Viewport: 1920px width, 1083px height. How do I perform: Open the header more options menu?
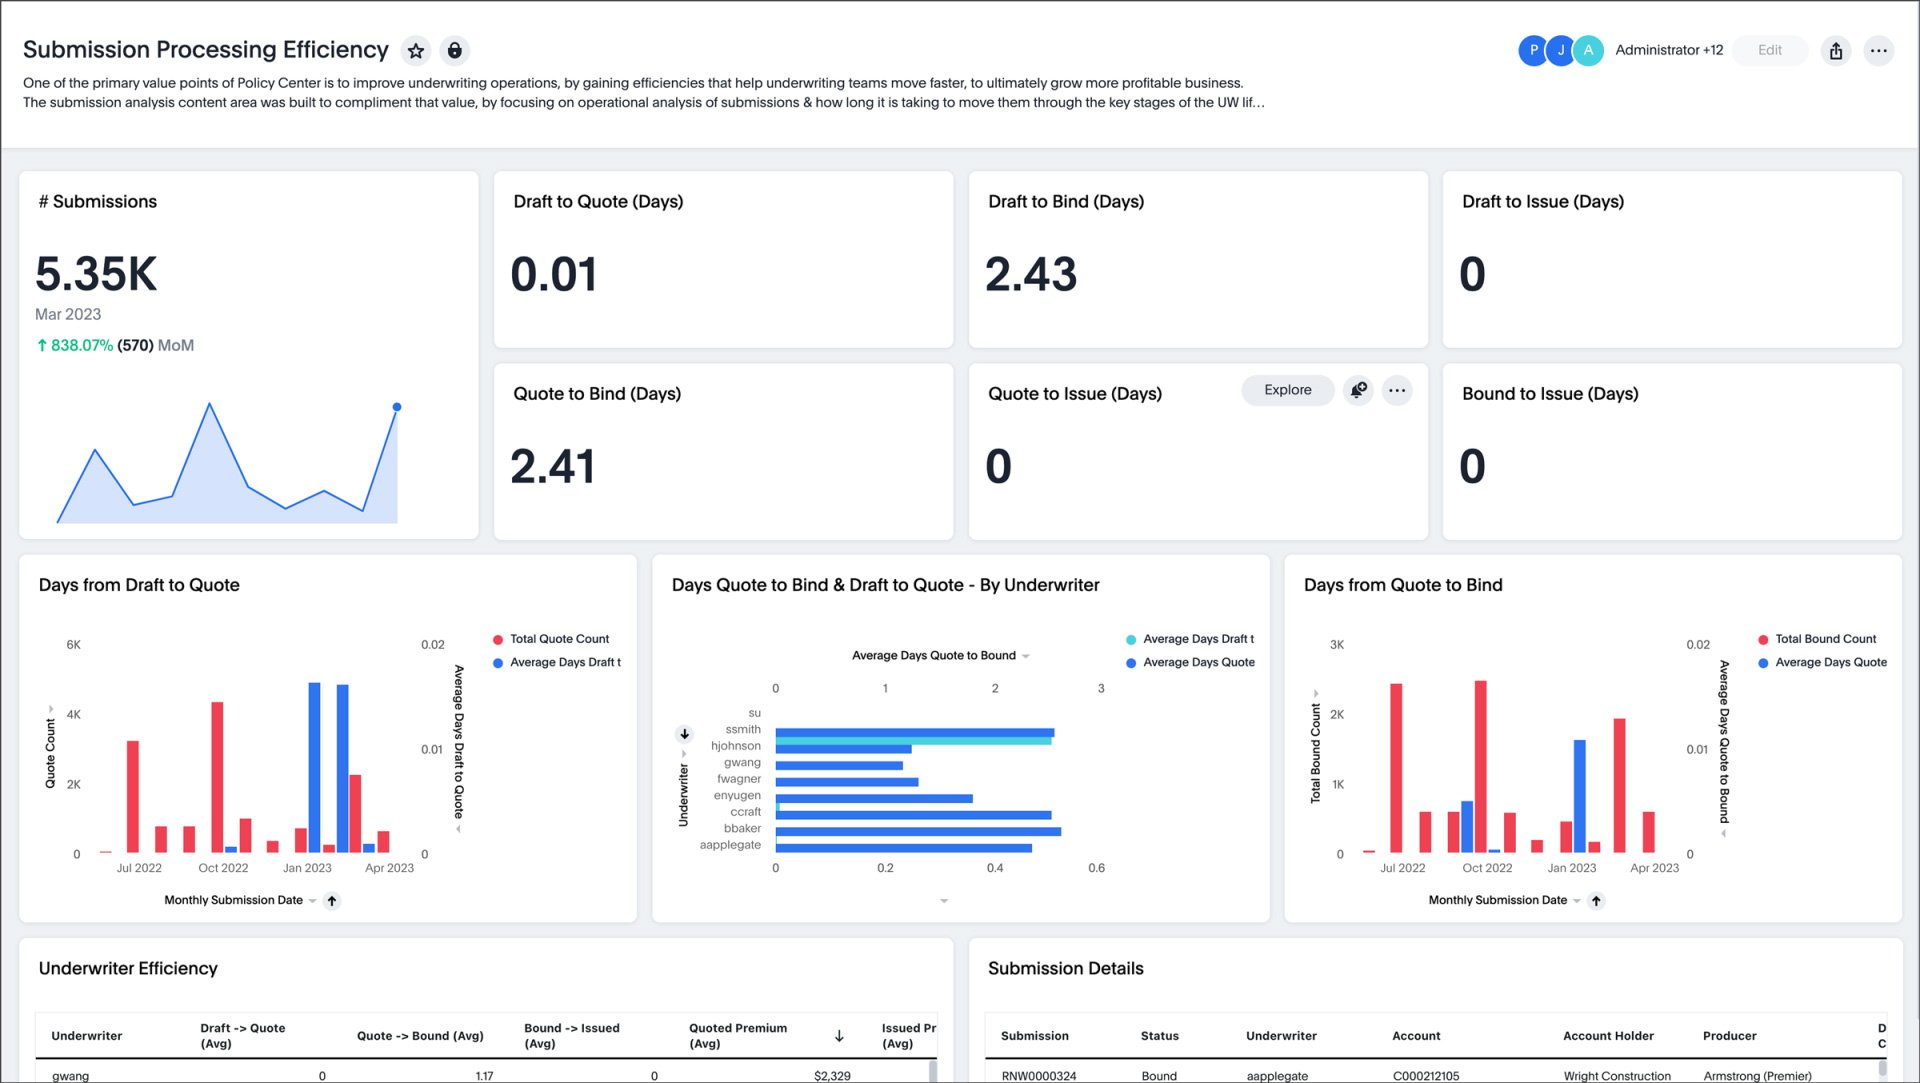point(1879,50)
